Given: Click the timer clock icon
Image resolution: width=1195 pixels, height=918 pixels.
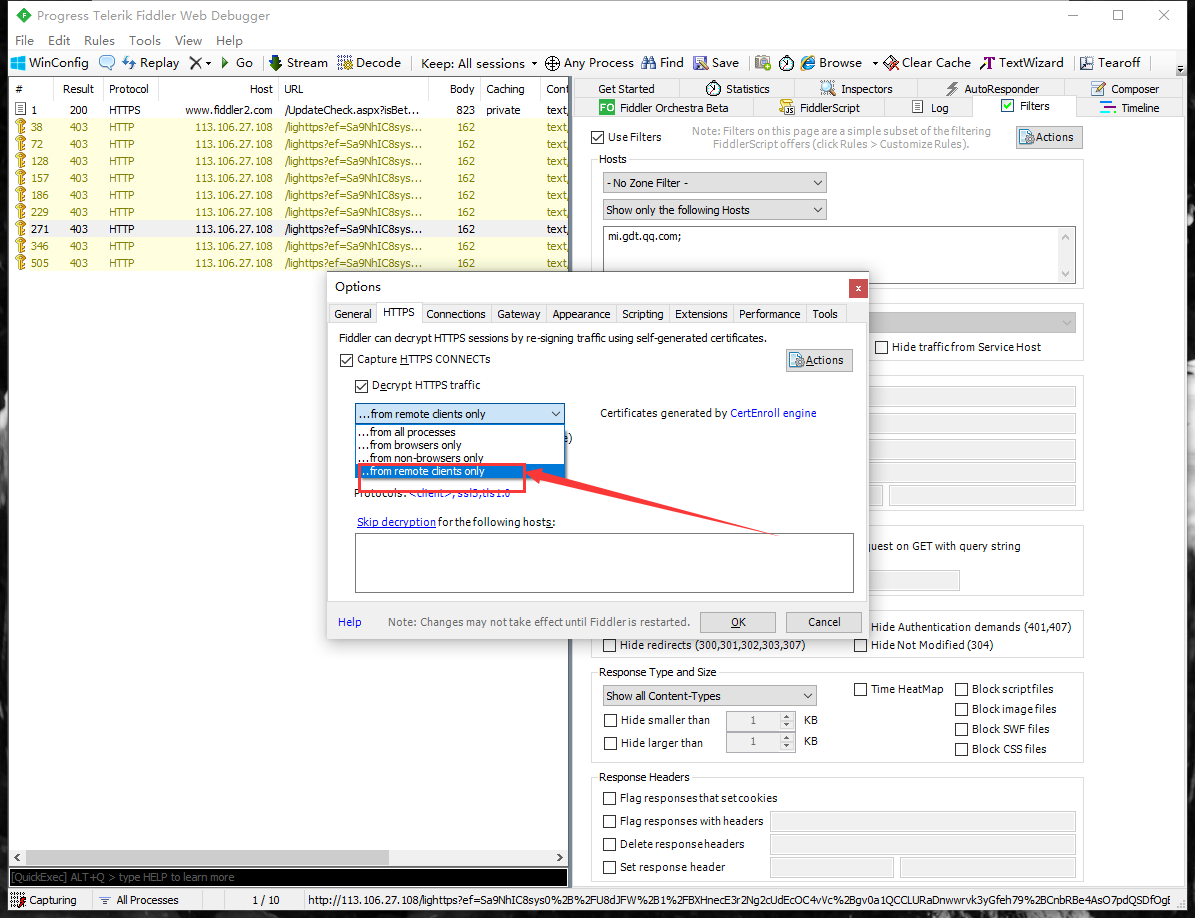Looking at the screenshot, I should click(x=787, y=63).
